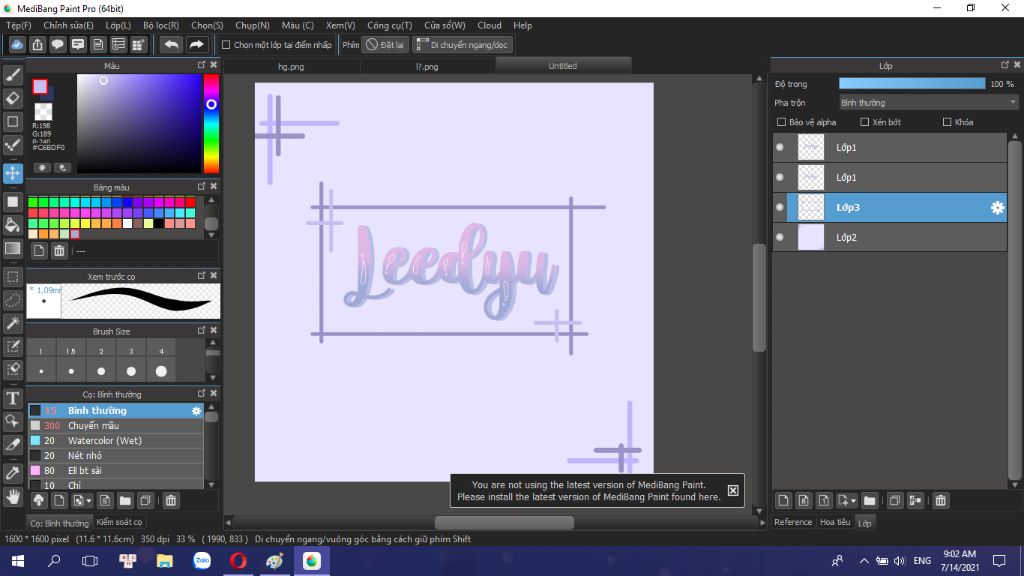Choose the rectangular Selection tool

pyautogui.click(x=12, y=277)
